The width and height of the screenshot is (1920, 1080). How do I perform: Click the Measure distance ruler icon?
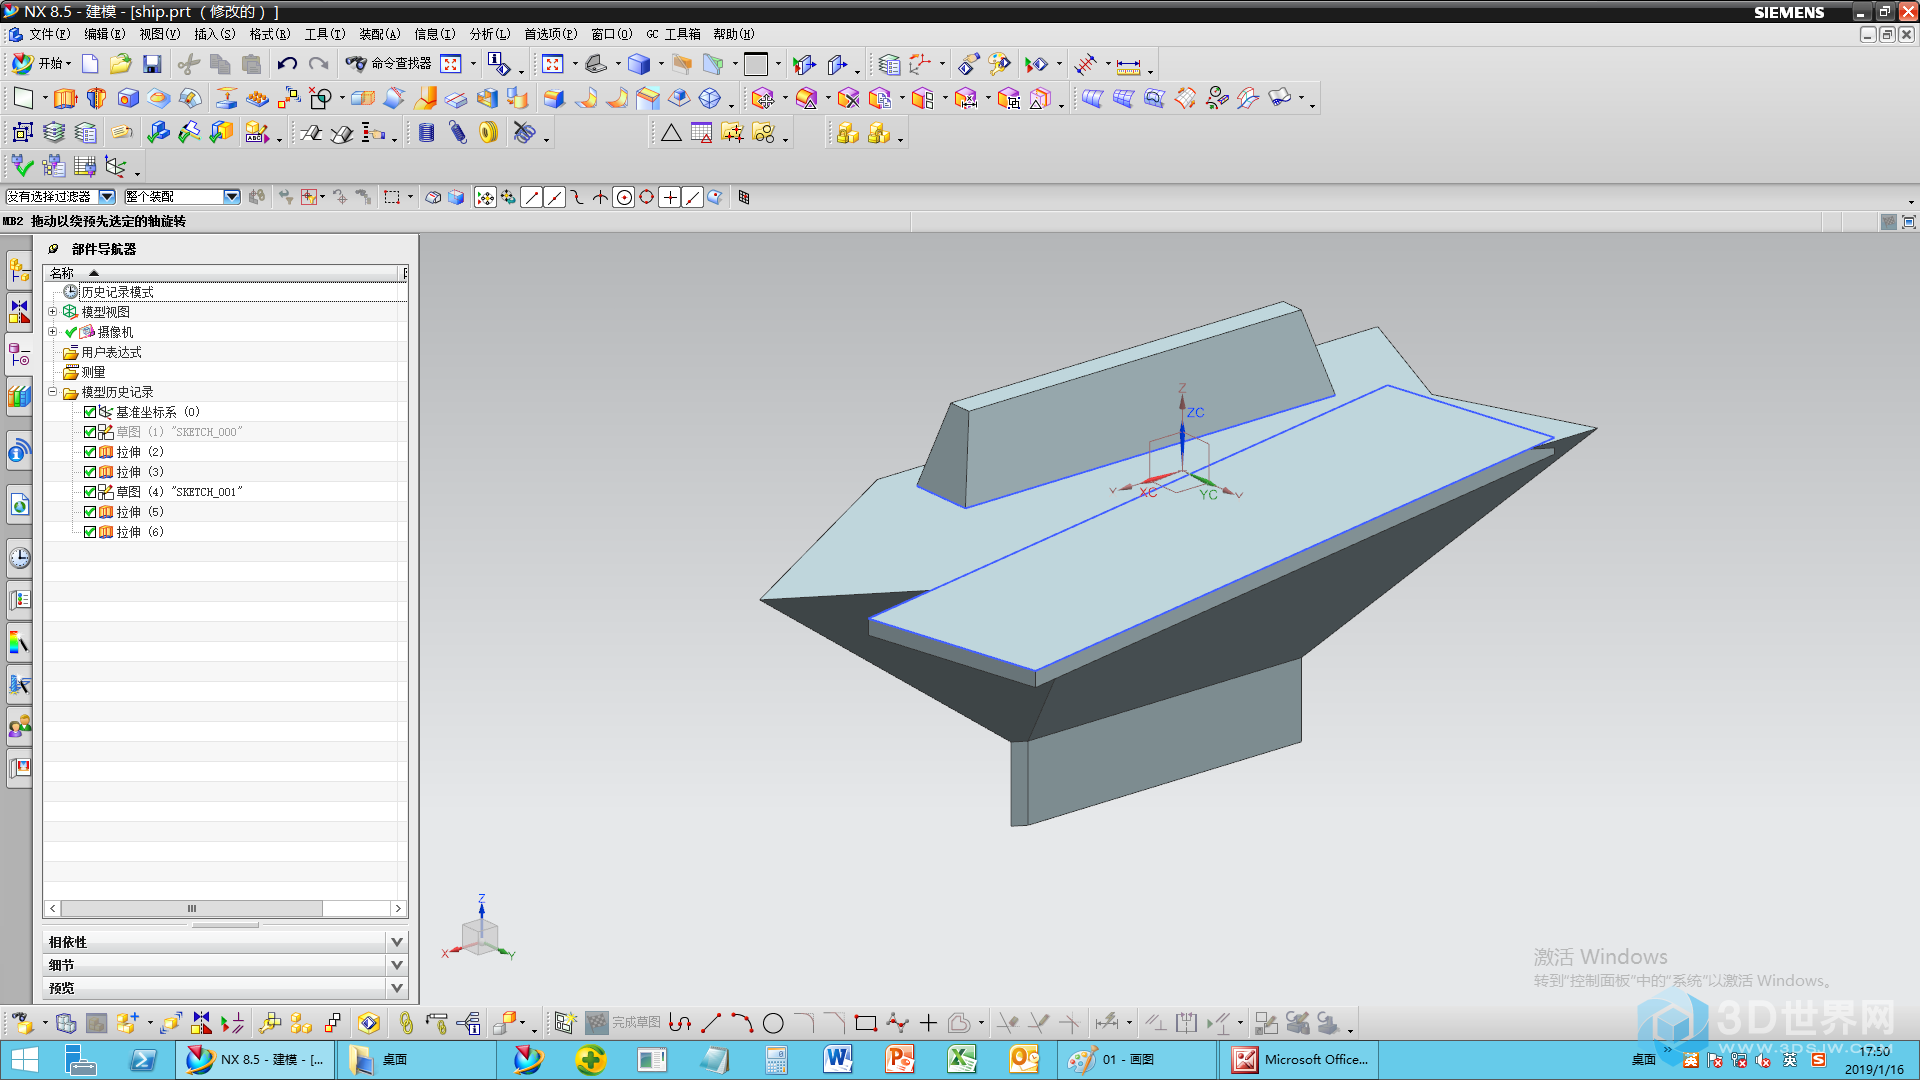click(1128, 66)
